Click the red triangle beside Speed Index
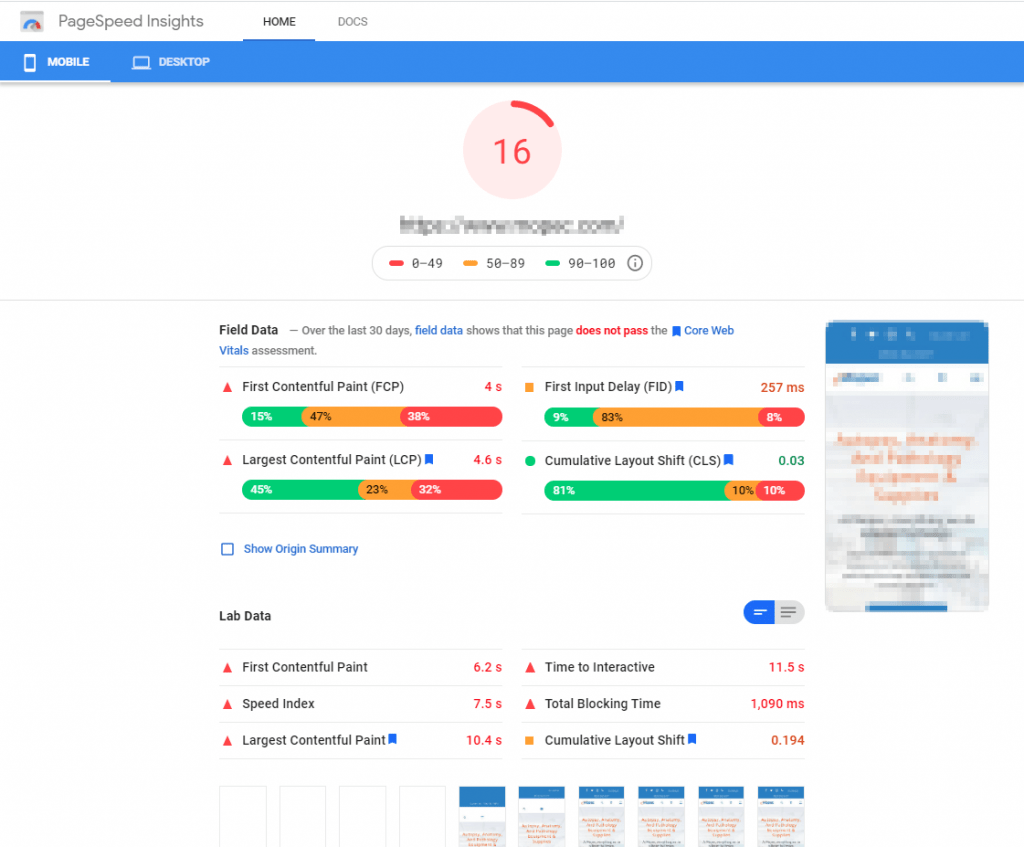 (227, 704)
